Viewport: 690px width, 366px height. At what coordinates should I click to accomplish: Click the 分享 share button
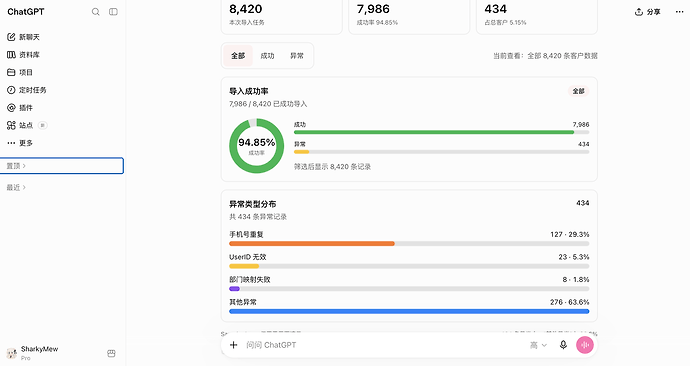tap(647, 12)
